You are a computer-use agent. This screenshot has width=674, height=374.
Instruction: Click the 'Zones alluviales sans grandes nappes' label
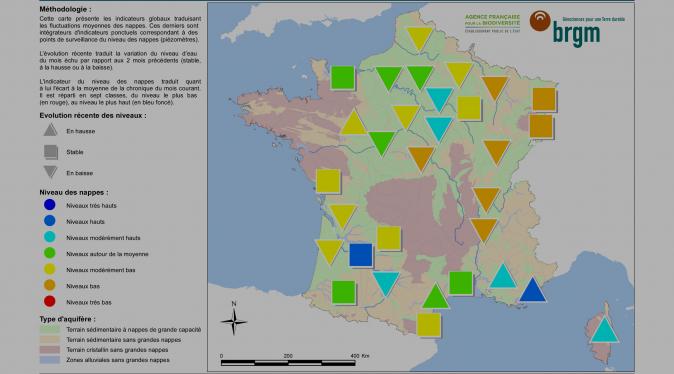pos(118,360)
